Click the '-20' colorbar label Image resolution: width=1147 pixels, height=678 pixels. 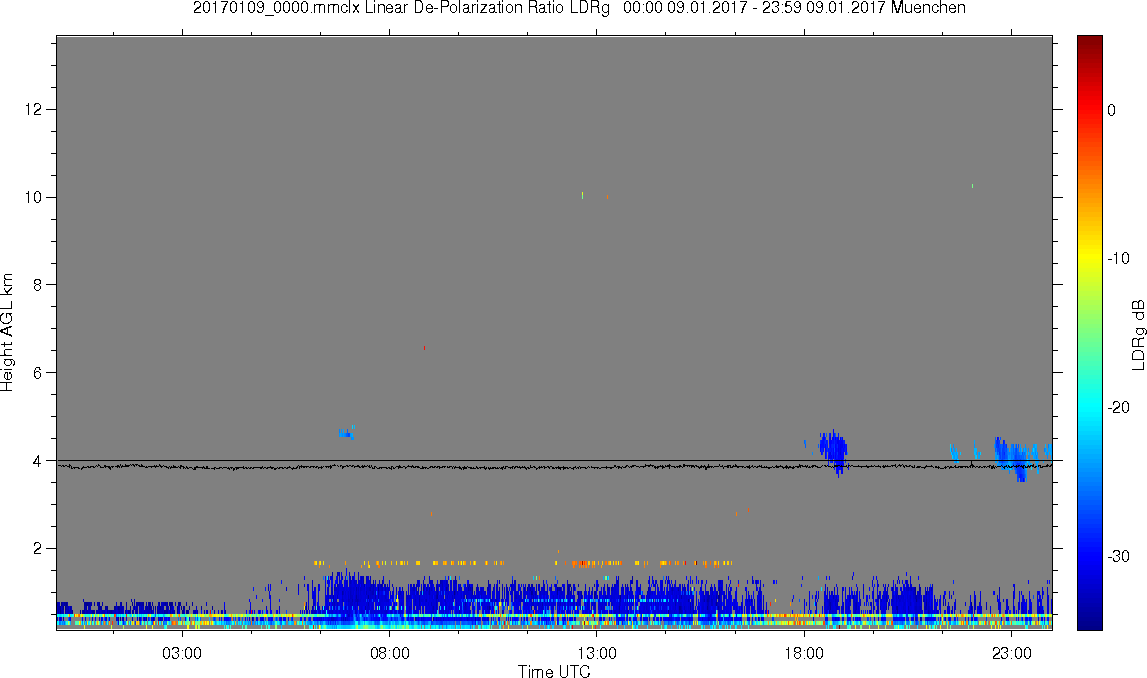pos(1118,408)
